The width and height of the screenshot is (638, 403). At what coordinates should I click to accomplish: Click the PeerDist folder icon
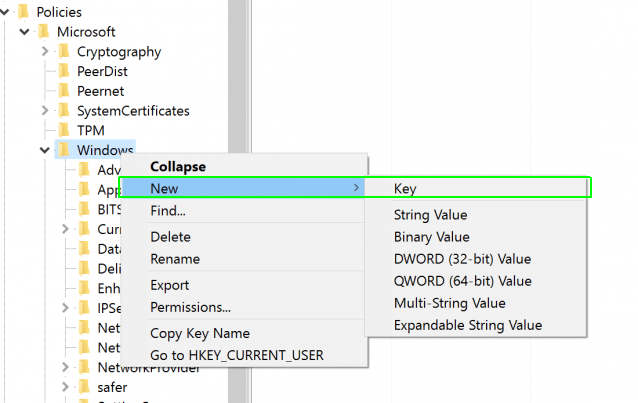[64, 71]
